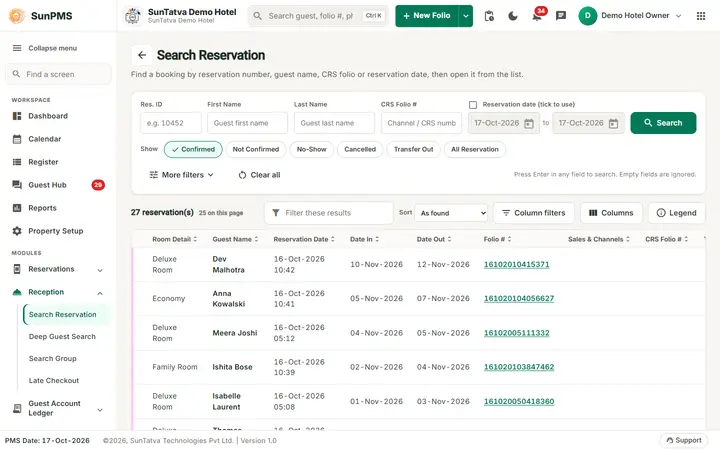This screenshot has height=450, width=720.
Task: Click Clear all filters
Action: 259,175
